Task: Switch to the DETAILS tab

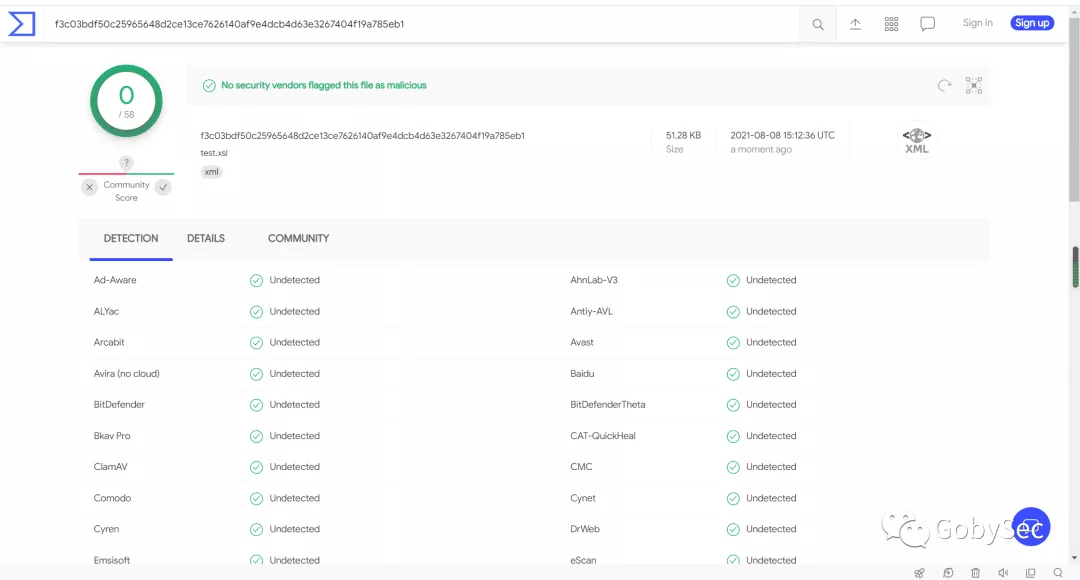Action: (x=206, y=238)
